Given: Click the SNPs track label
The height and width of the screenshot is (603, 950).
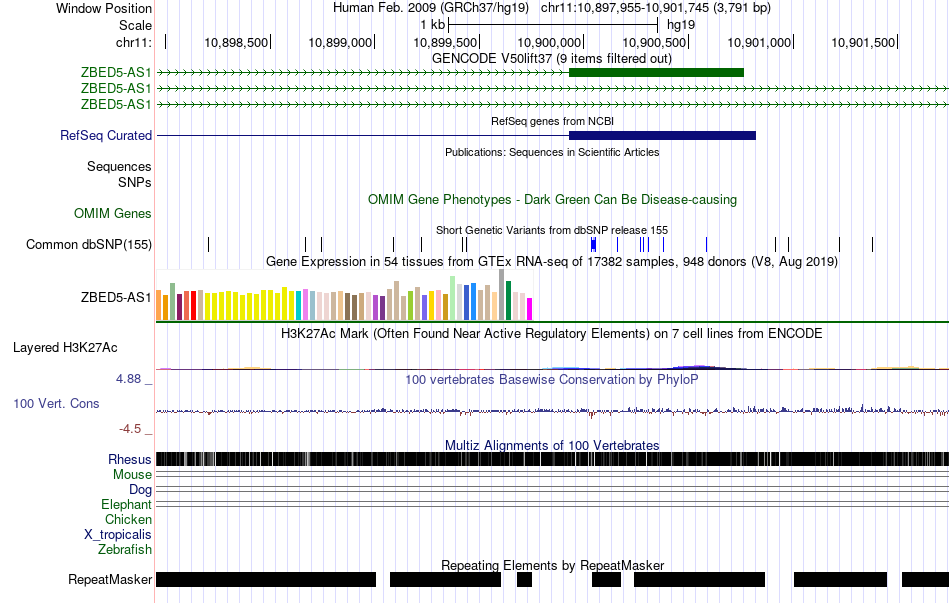Looking at the screenshot, I should click(135, 182).
